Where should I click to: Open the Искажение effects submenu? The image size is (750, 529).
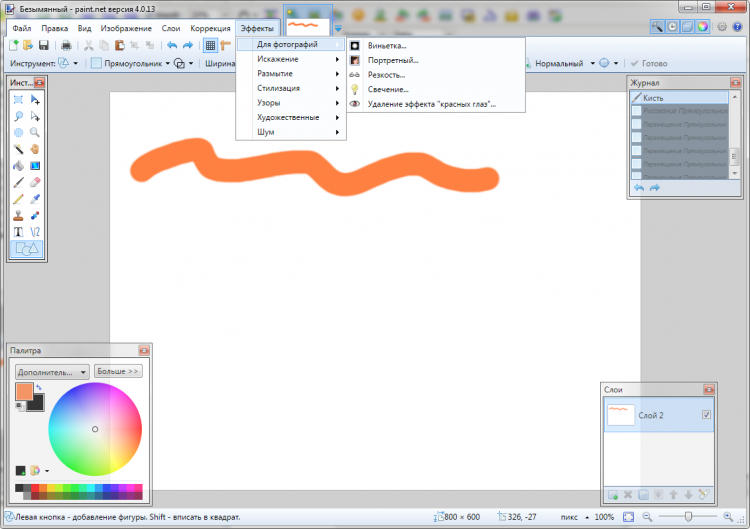pos(291,59)
